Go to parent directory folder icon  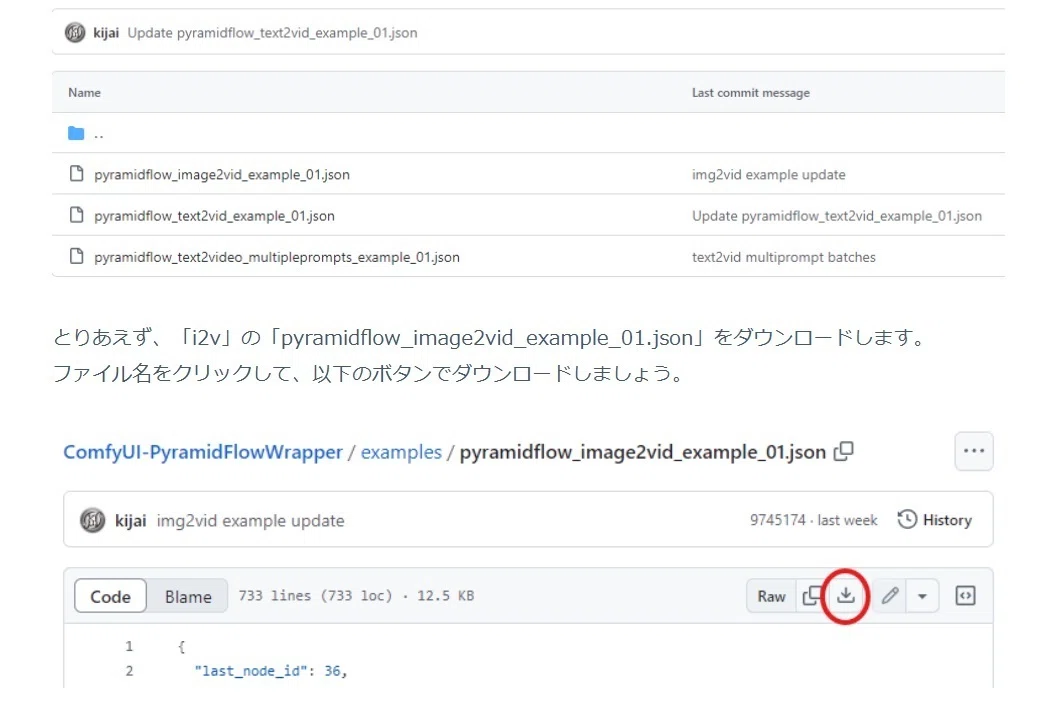point(76,133)
